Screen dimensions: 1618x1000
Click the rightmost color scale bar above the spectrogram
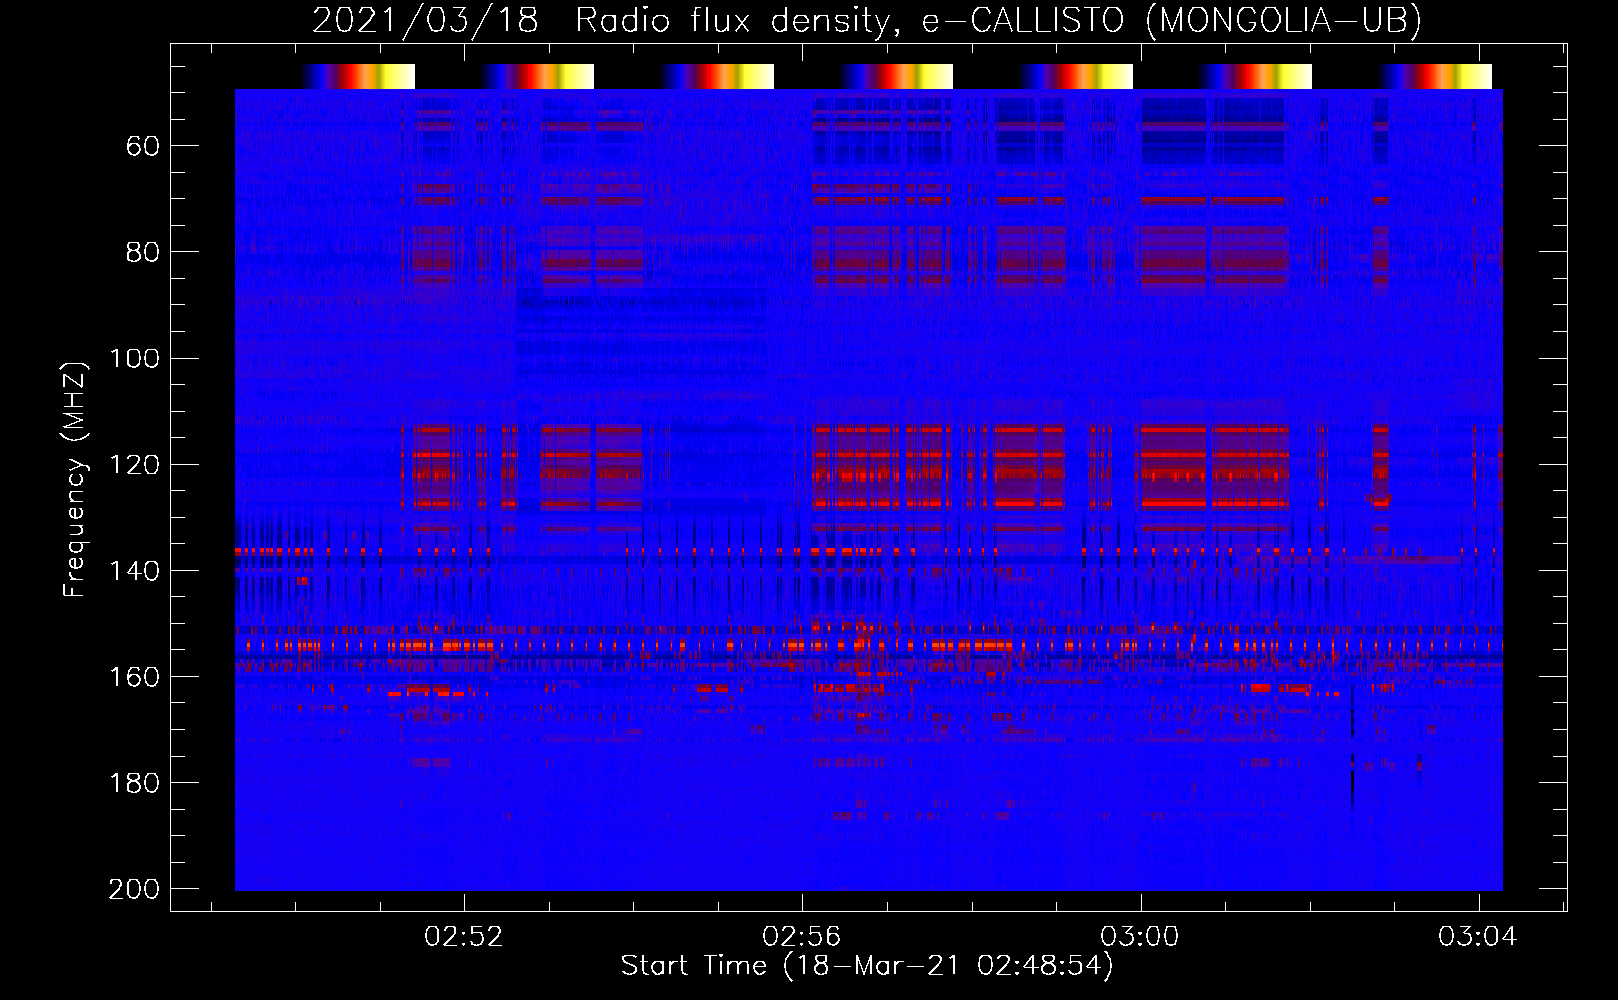coord(1433,76)
